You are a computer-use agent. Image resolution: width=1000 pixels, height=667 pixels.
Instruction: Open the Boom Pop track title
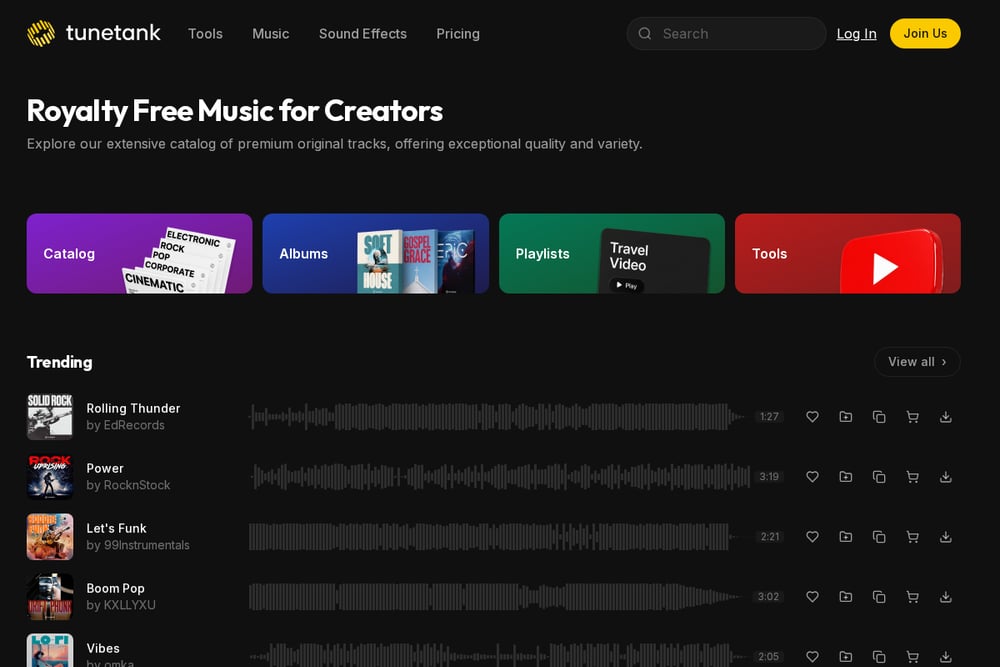(115, 588)
